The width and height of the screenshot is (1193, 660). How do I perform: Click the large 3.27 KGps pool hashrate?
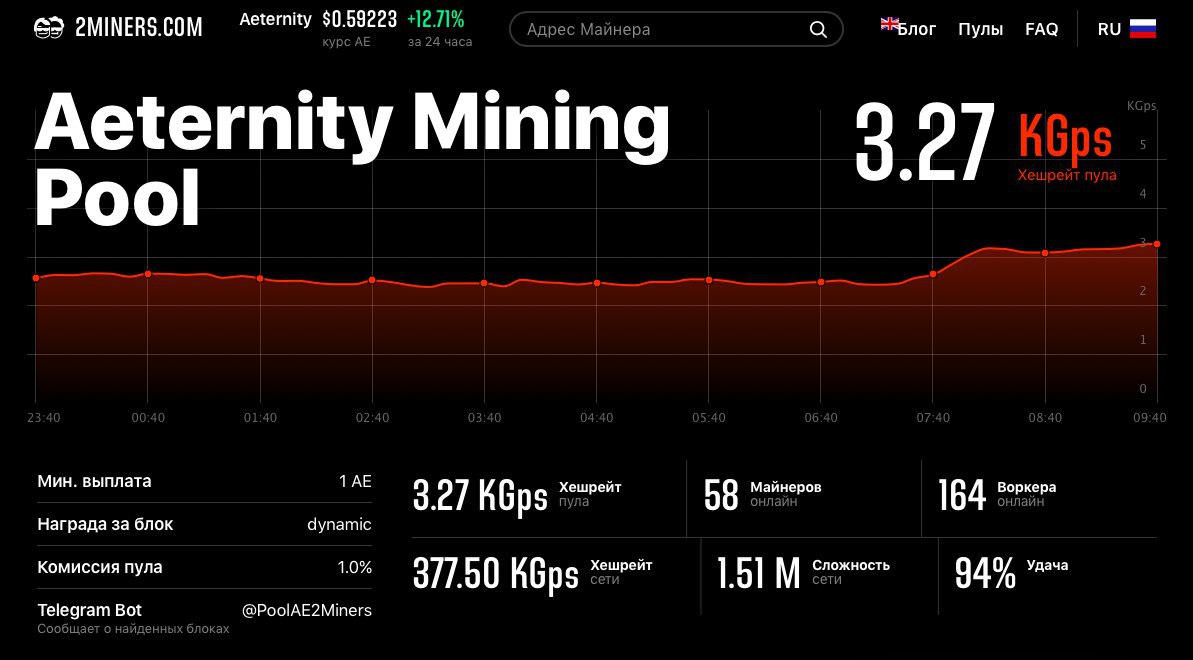pos(986,142)
